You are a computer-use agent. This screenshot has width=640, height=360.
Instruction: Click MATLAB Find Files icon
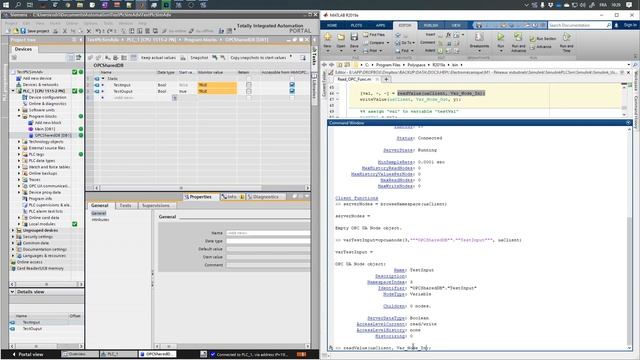pyautogui.click(x=366, y=35)
